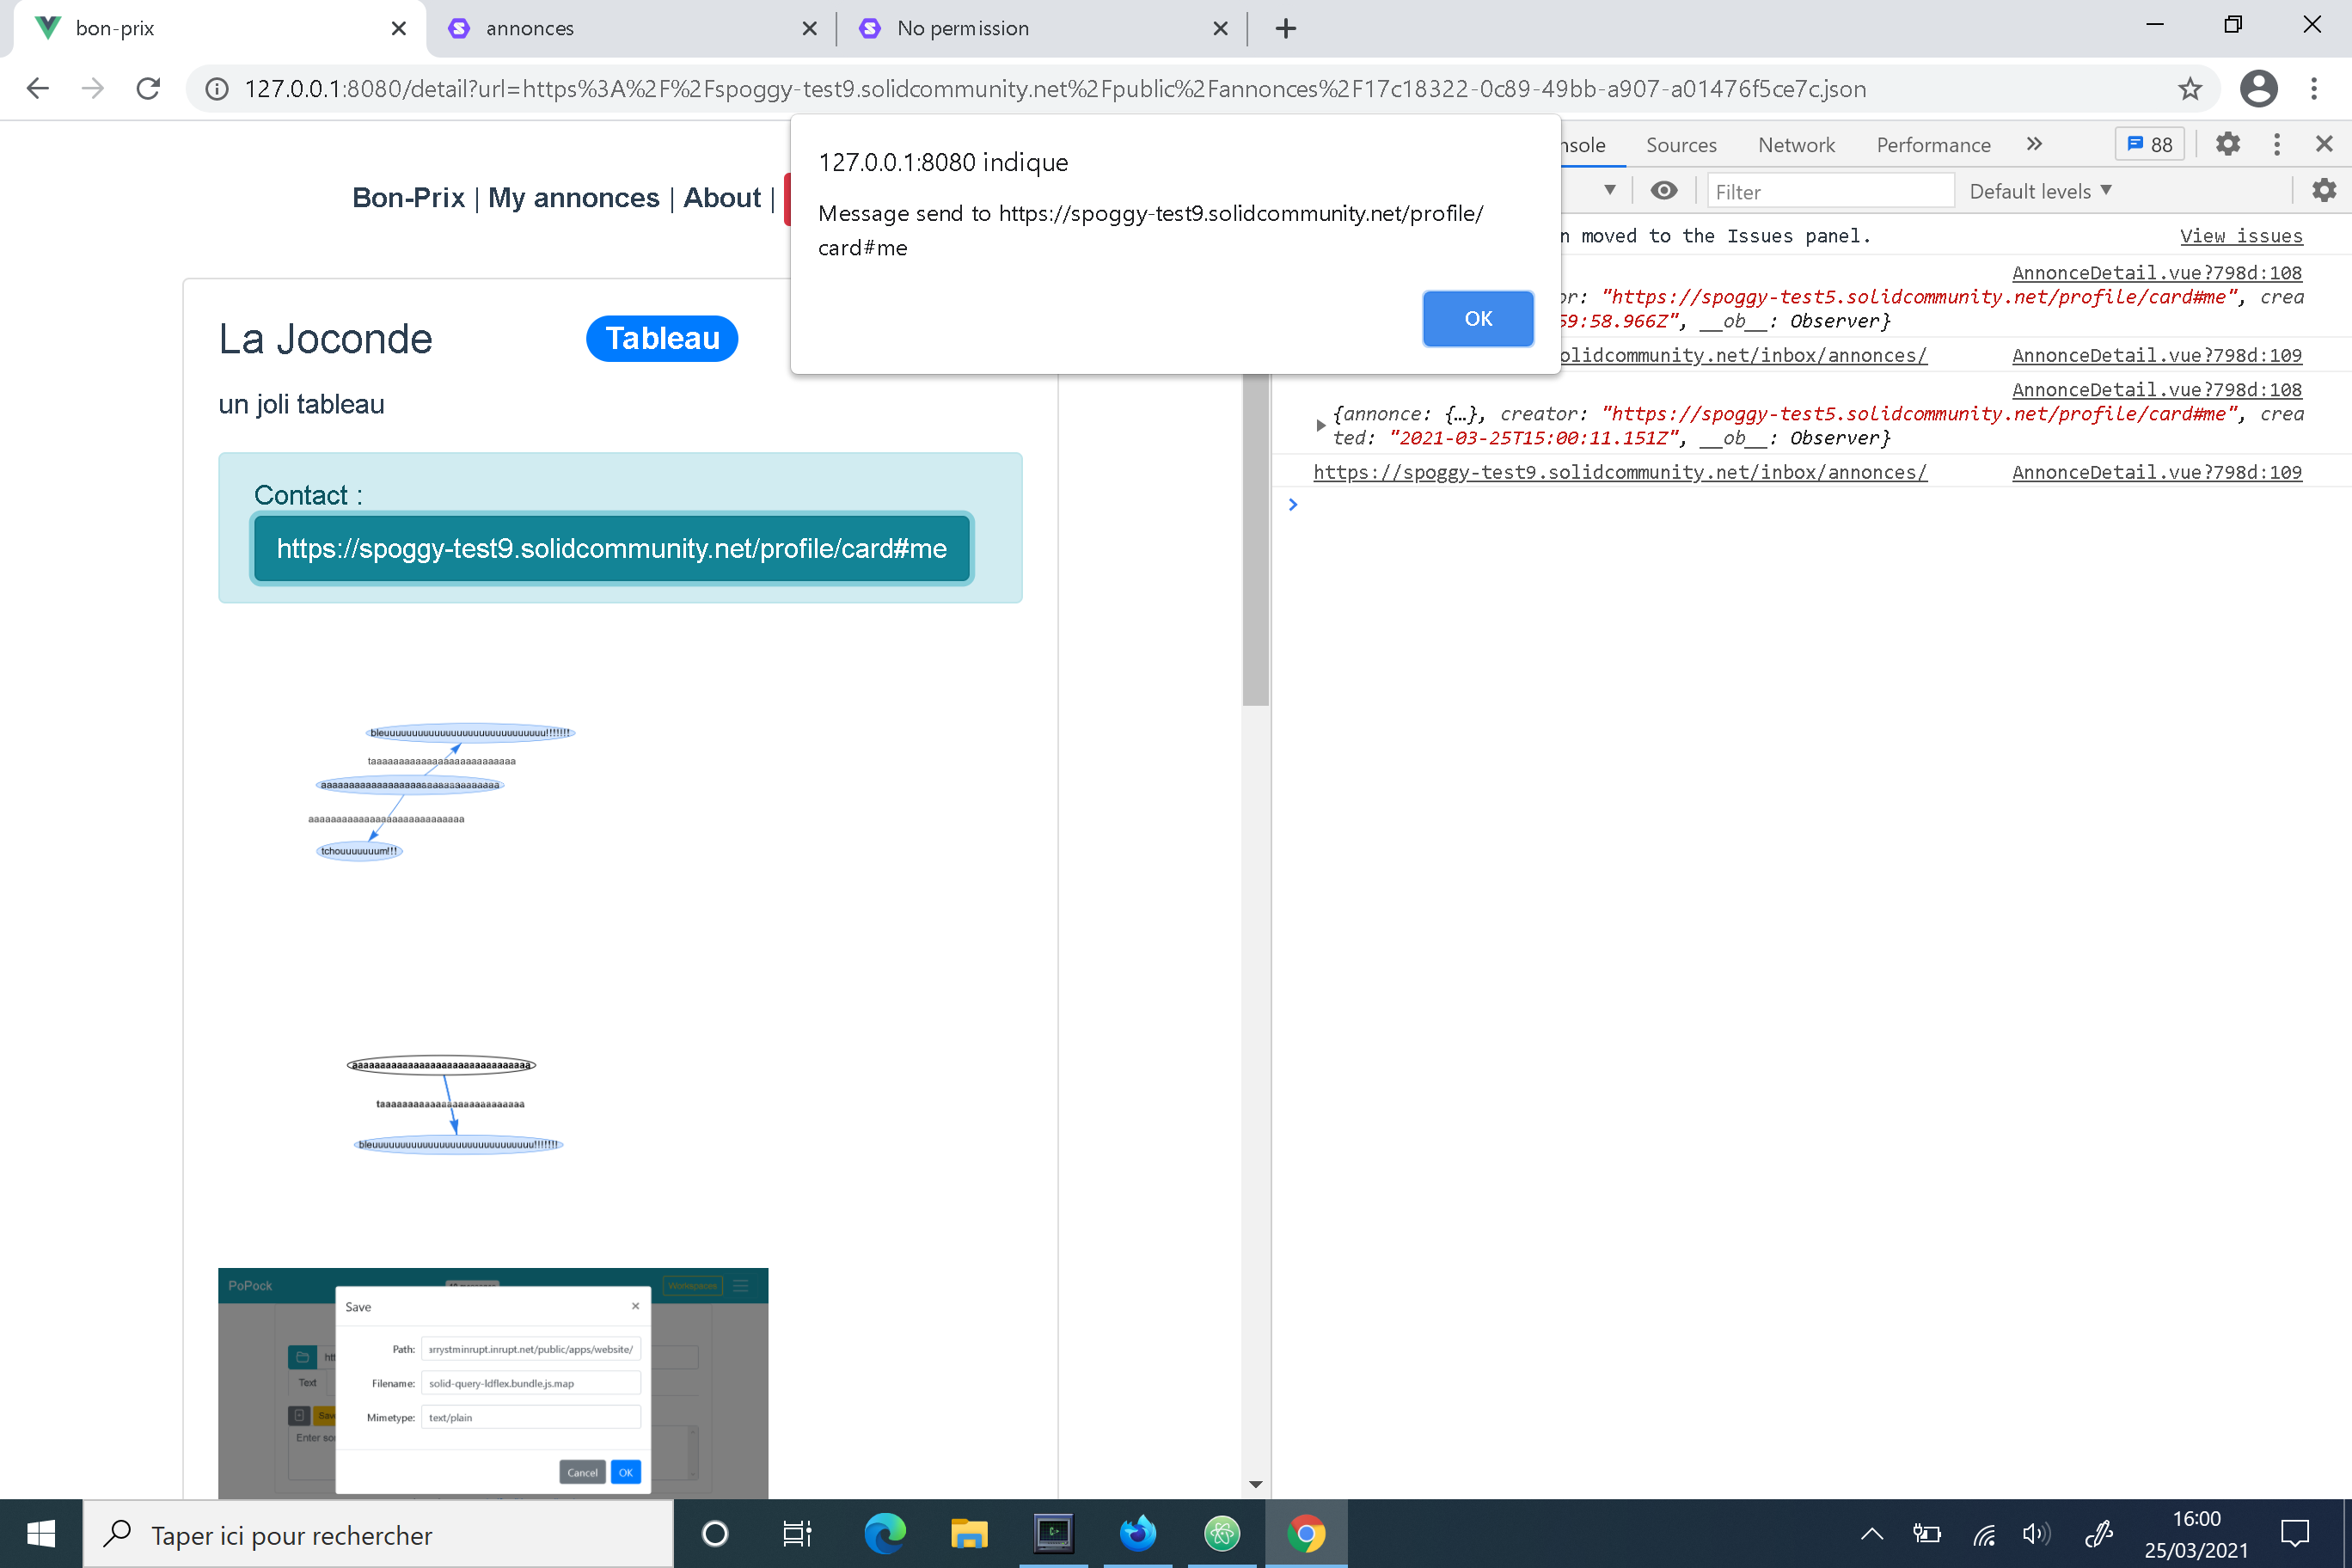Image resolution: width=2352 pixels, height=1568 pixels.
Task: Open the console sidebar settings gear
Action: click(x=2324, y=190)
